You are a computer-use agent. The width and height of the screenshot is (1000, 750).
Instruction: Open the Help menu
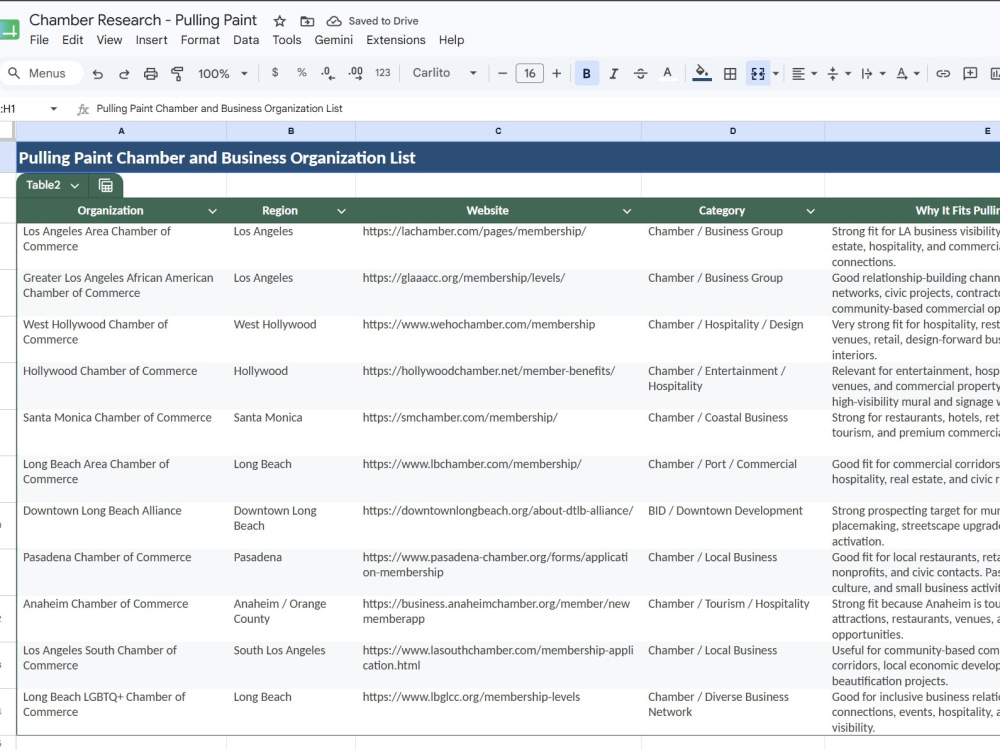click(x=451, y=40)
